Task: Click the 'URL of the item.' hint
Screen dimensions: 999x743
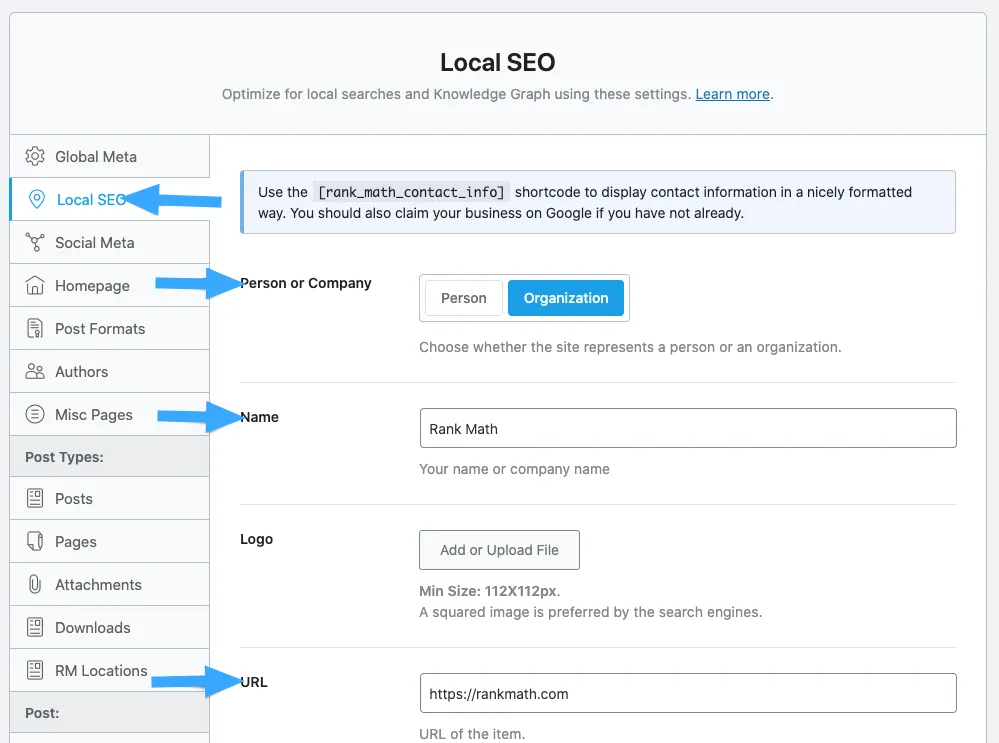Action: pos(472,734)
